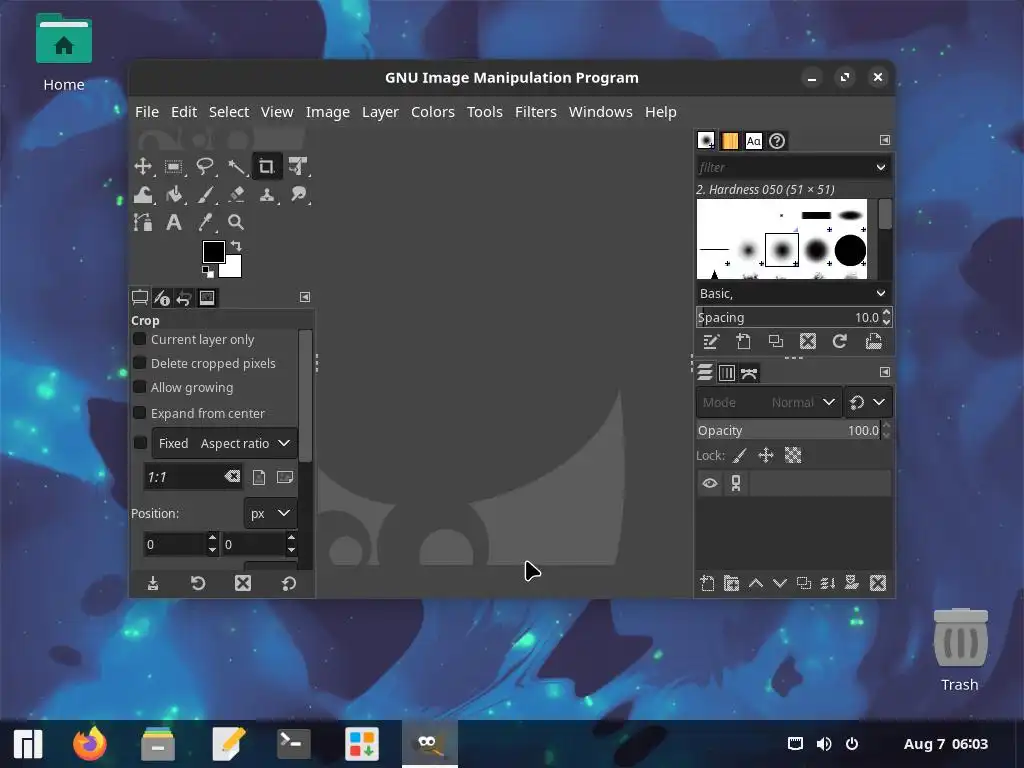This screenshot has height=768, width=1024.
Task: Increase the first Position value
Action: point(212,538)
